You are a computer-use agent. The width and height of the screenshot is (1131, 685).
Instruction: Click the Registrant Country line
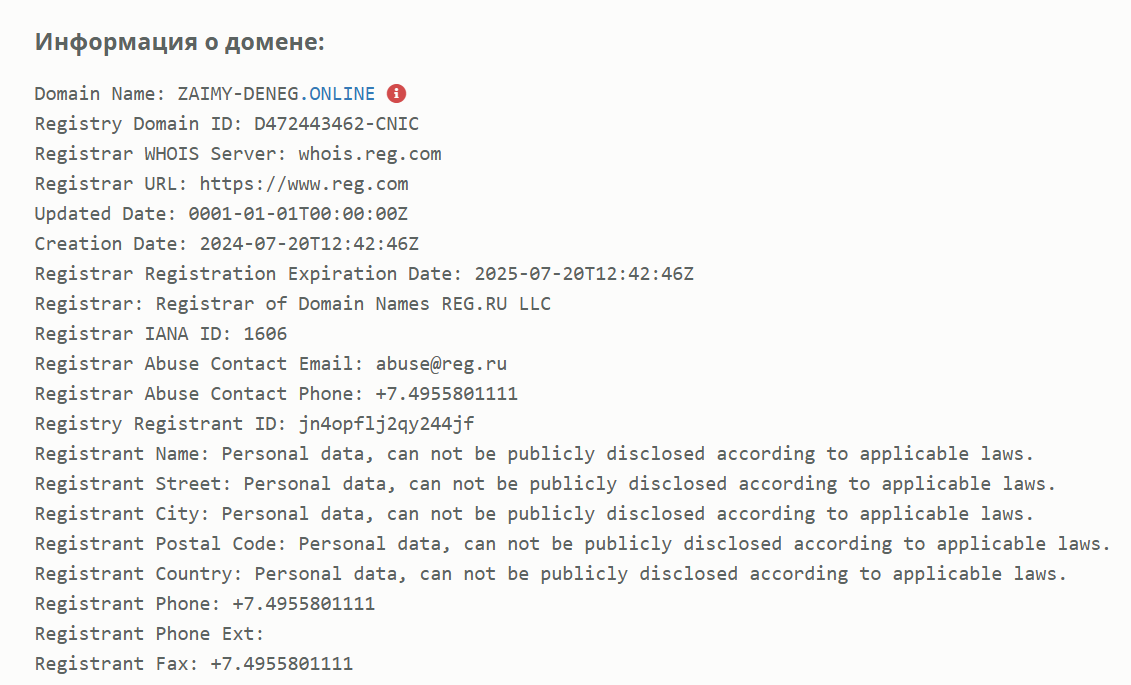[x=551, y=574]
